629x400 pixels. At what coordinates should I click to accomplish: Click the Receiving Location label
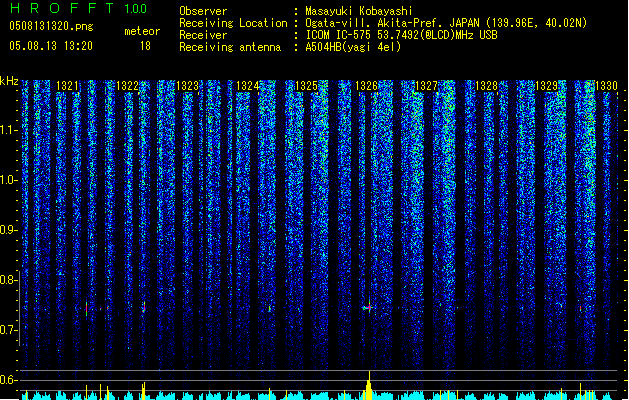coord(233,23)
